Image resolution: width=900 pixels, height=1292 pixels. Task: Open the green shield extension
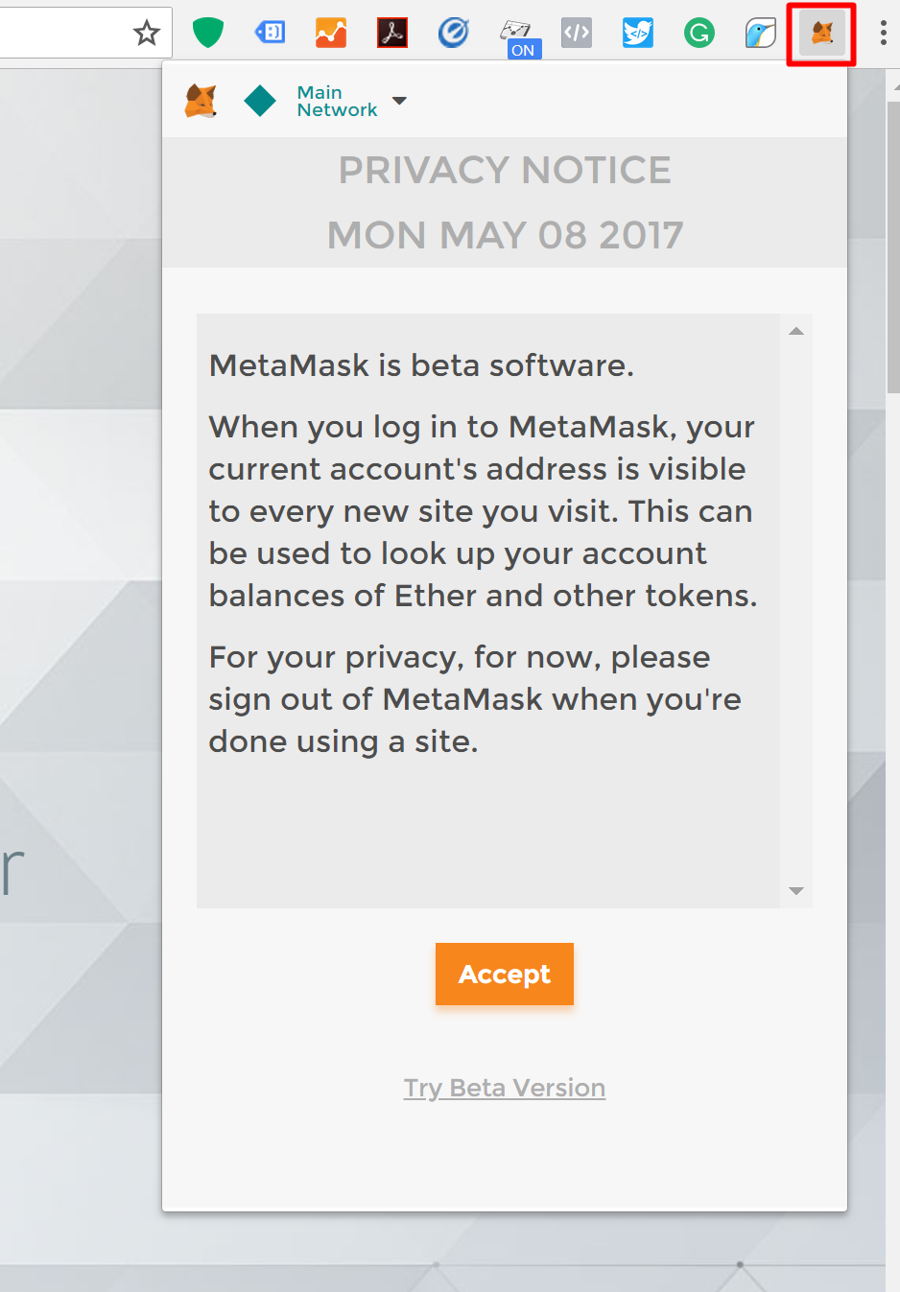(208, 33)
